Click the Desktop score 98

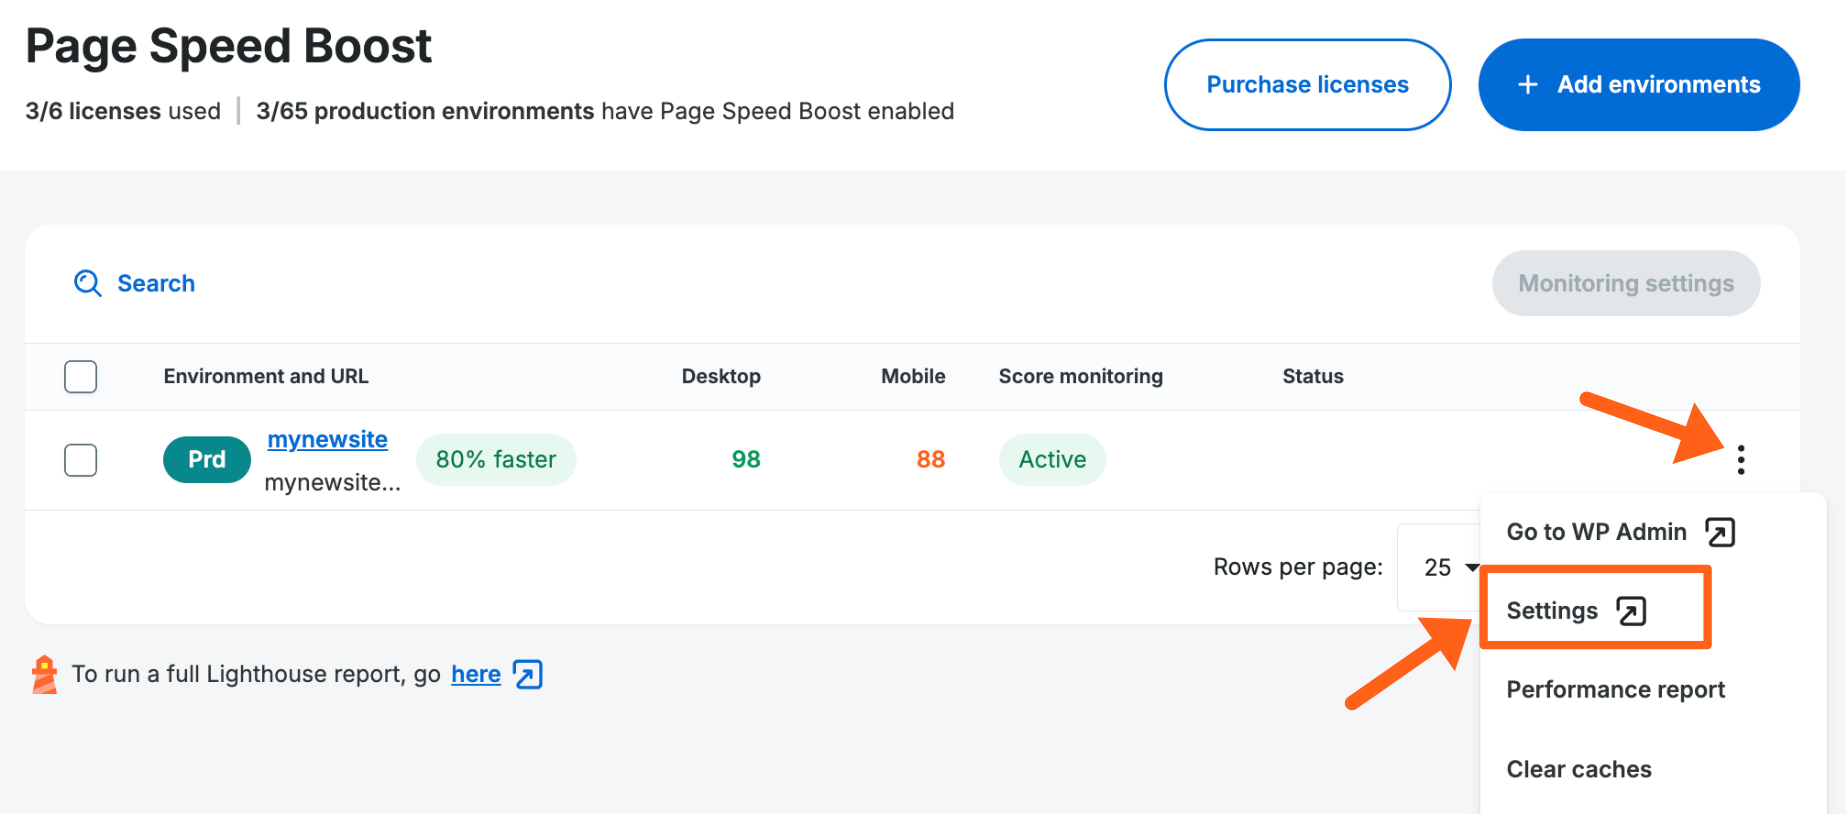point(746,460)
